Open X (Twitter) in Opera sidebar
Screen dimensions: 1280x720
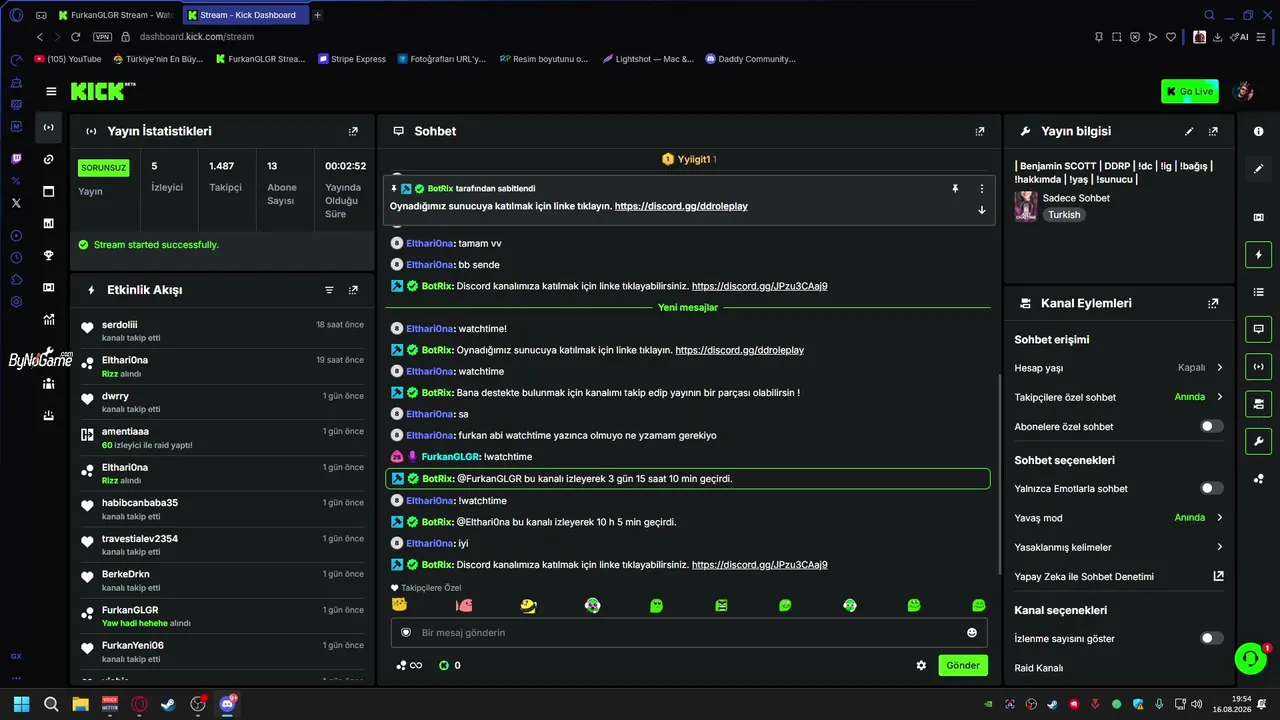(16, 203)
